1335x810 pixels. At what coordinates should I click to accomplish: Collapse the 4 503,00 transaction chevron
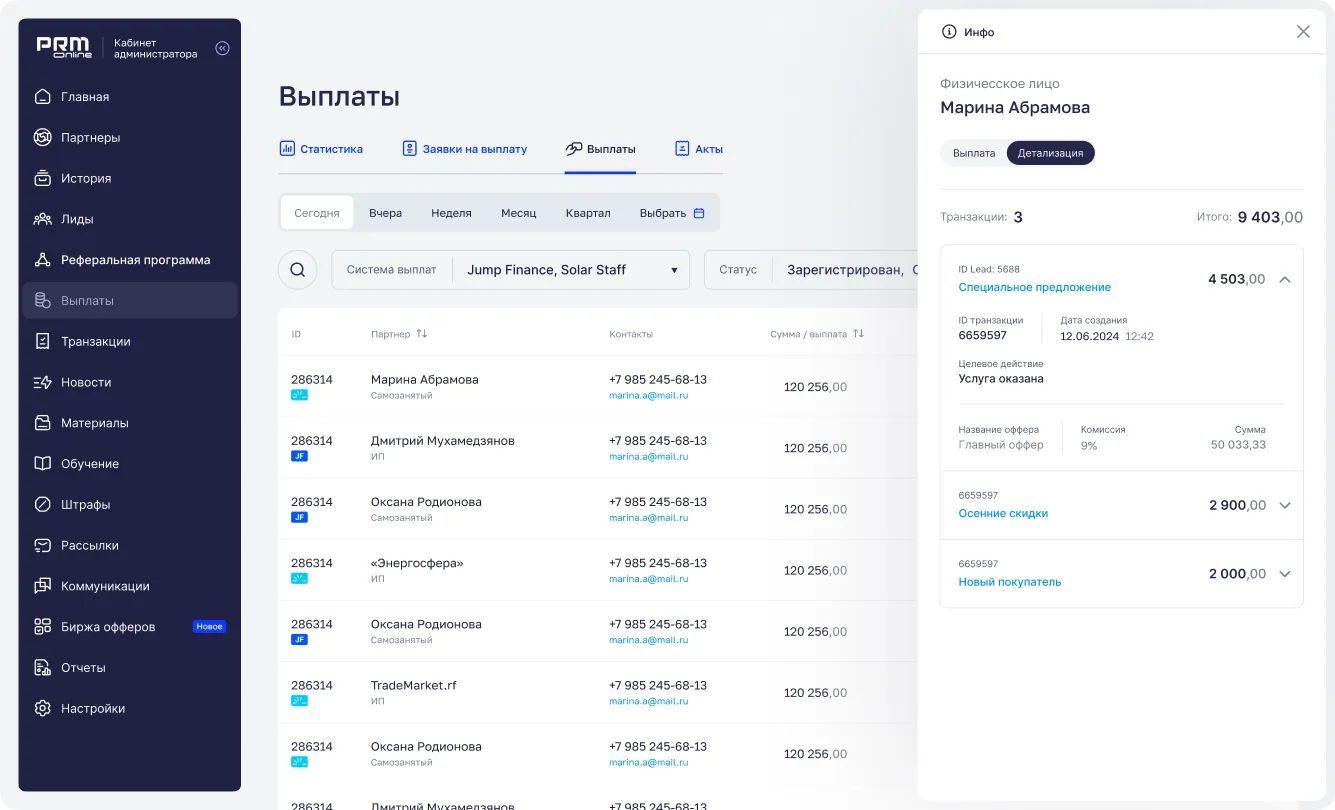click(1285, 280)
